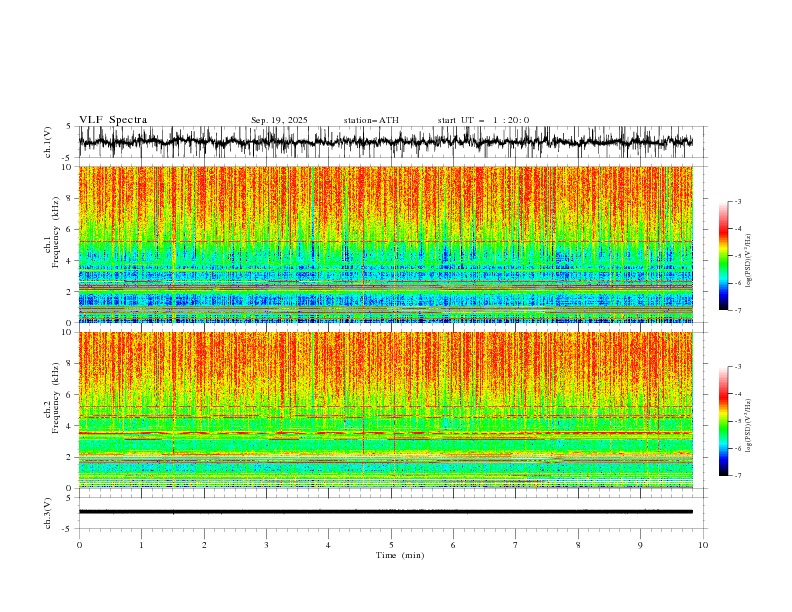Click the "start UT = 1 :20: 0" text

[483, 120]
